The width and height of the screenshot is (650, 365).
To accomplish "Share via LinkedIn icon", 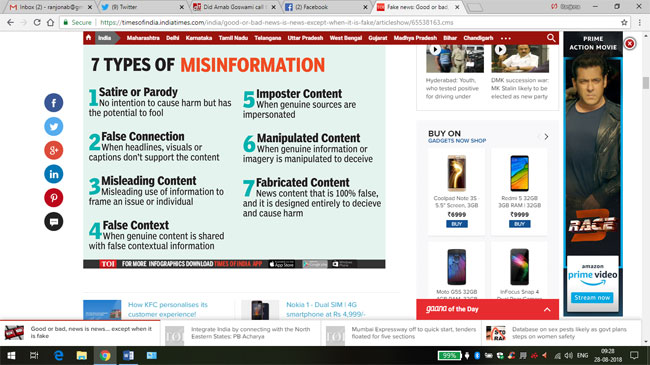I will click(54, 174).
